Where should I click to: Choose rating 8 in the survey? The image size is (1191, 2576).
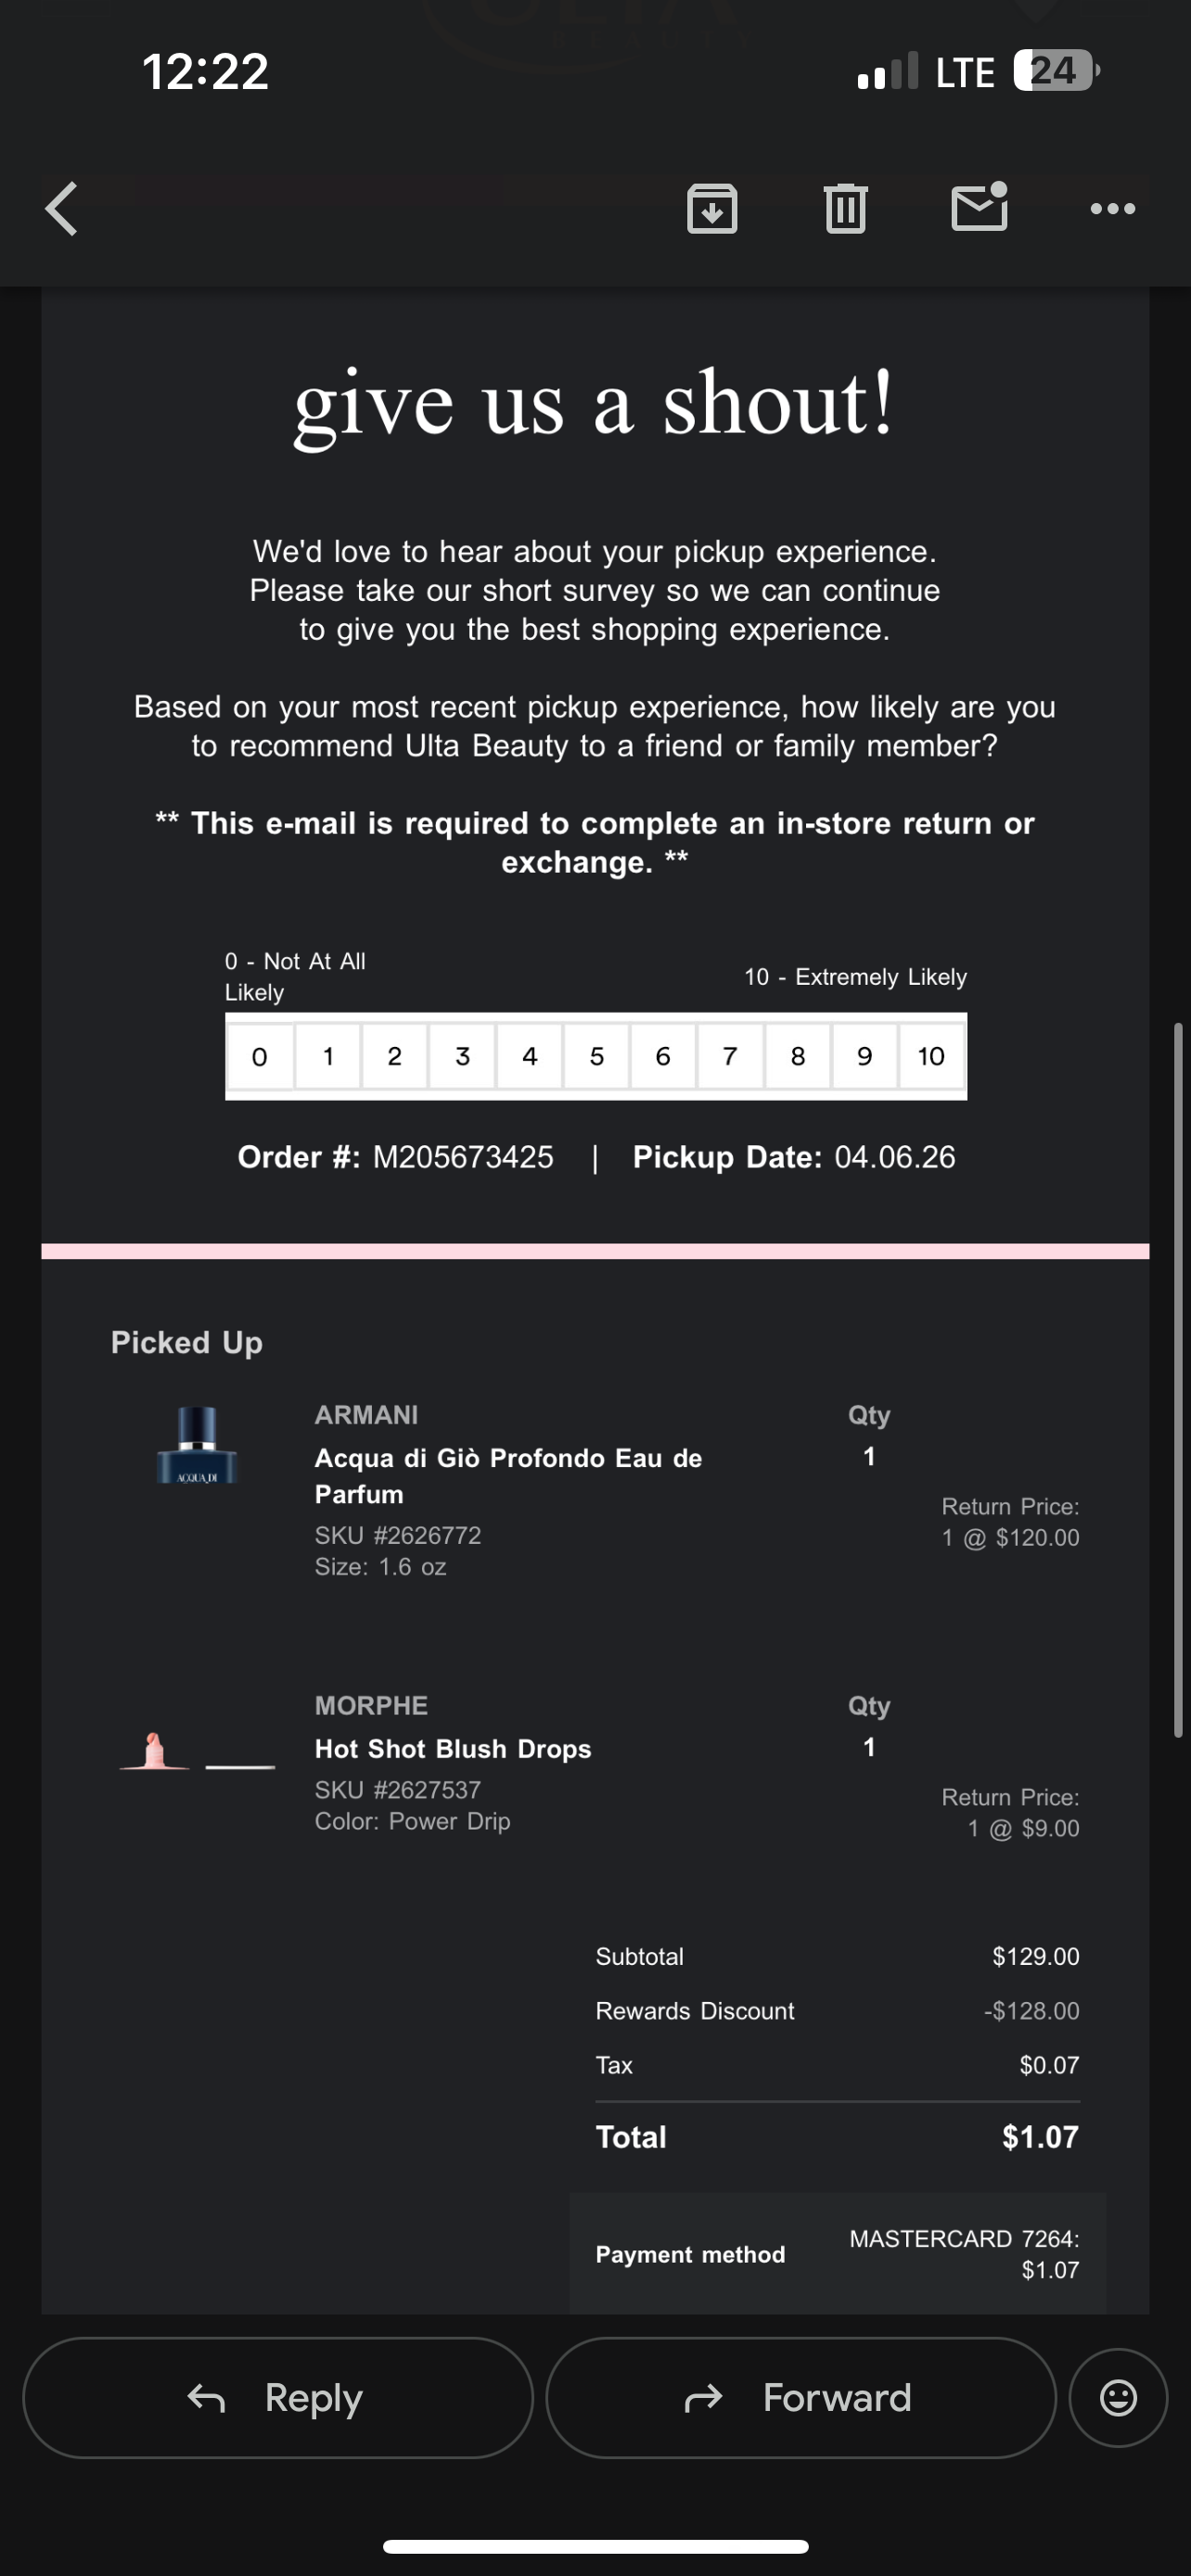798,1056
